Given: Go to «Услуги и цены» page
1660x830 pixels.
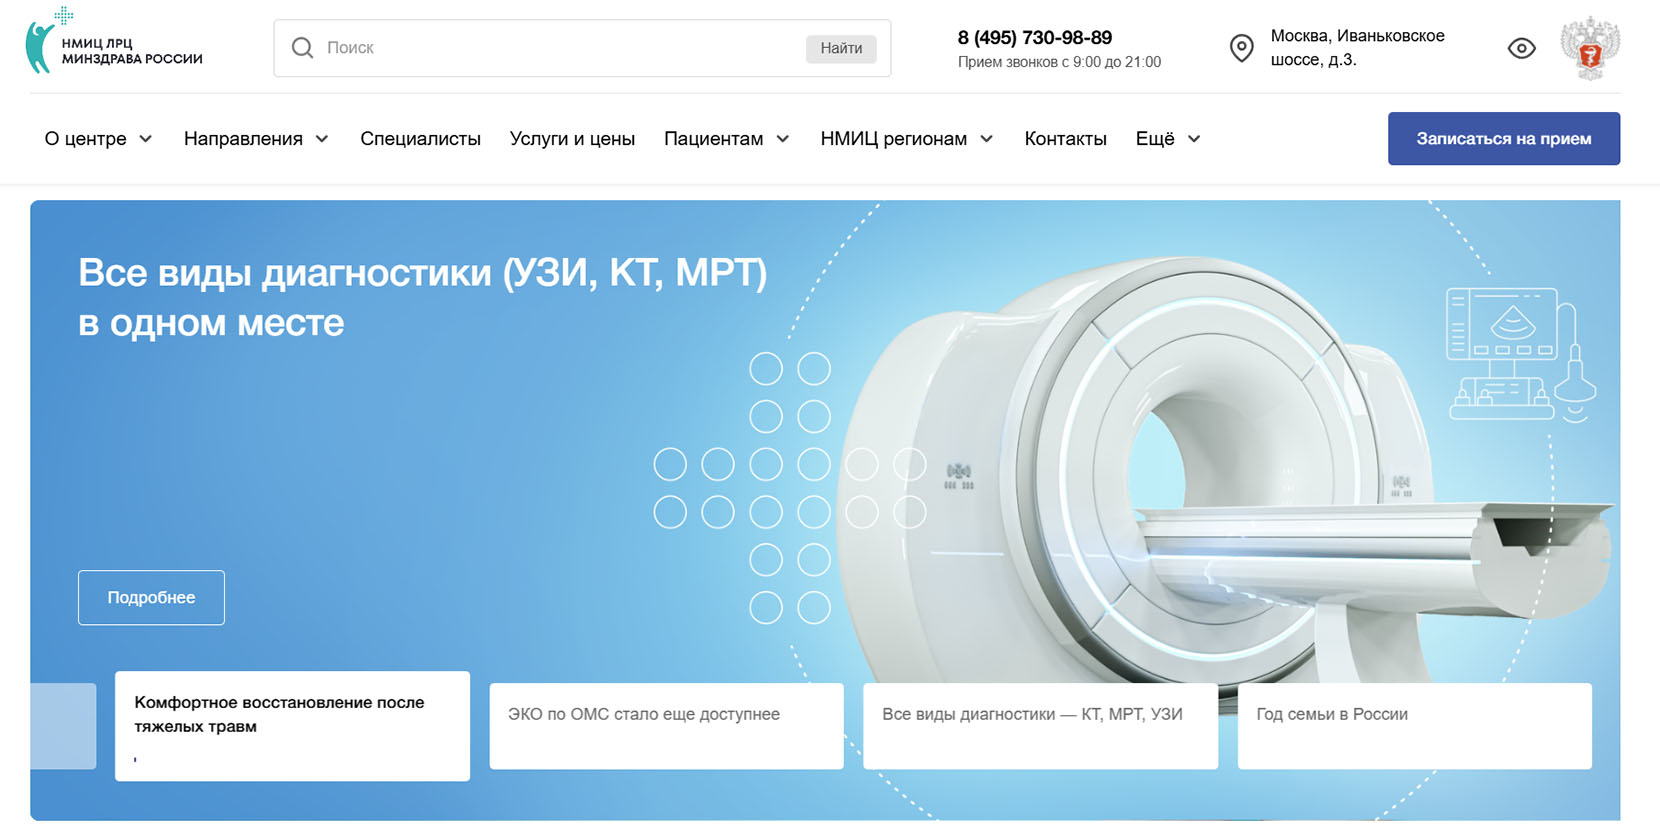Looking at the screenshot, I should tap(572, 139).
